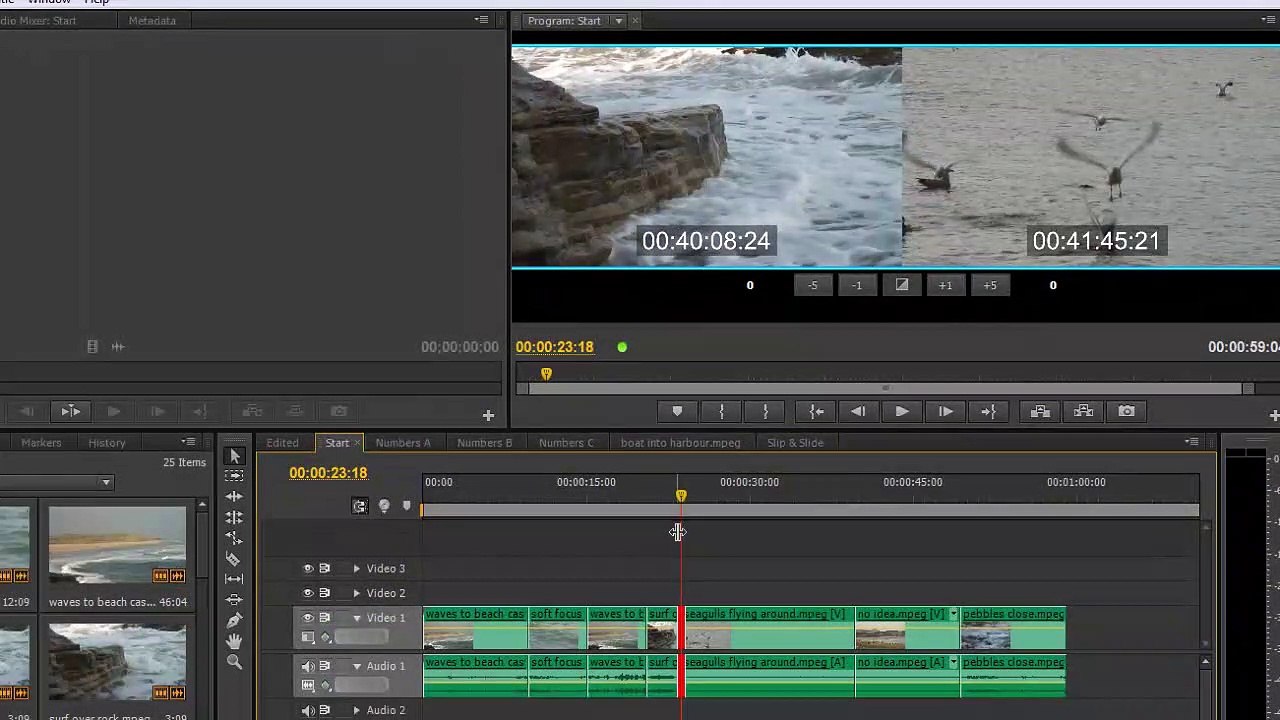Open the Slip & Slide sequence tab
The image size is (1280, 720).
[795, 443]
